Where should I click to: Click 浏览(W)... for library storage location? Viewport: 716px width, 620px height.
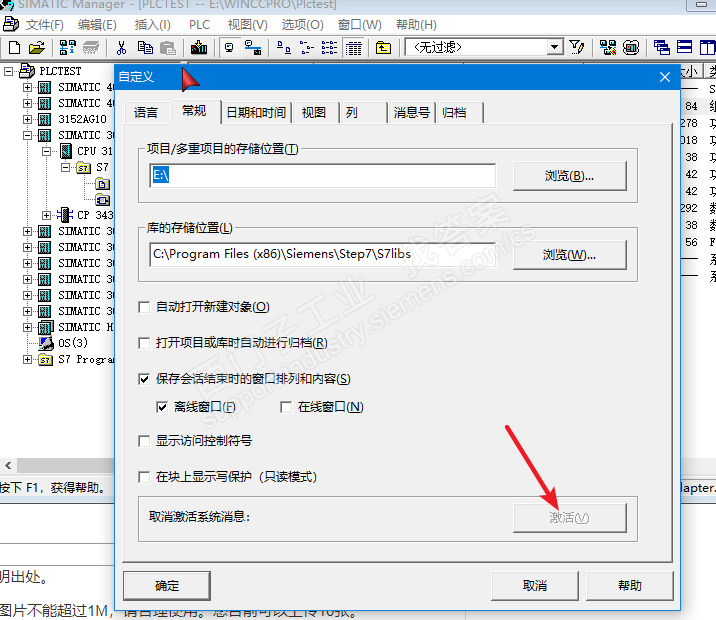pos(569,255)
